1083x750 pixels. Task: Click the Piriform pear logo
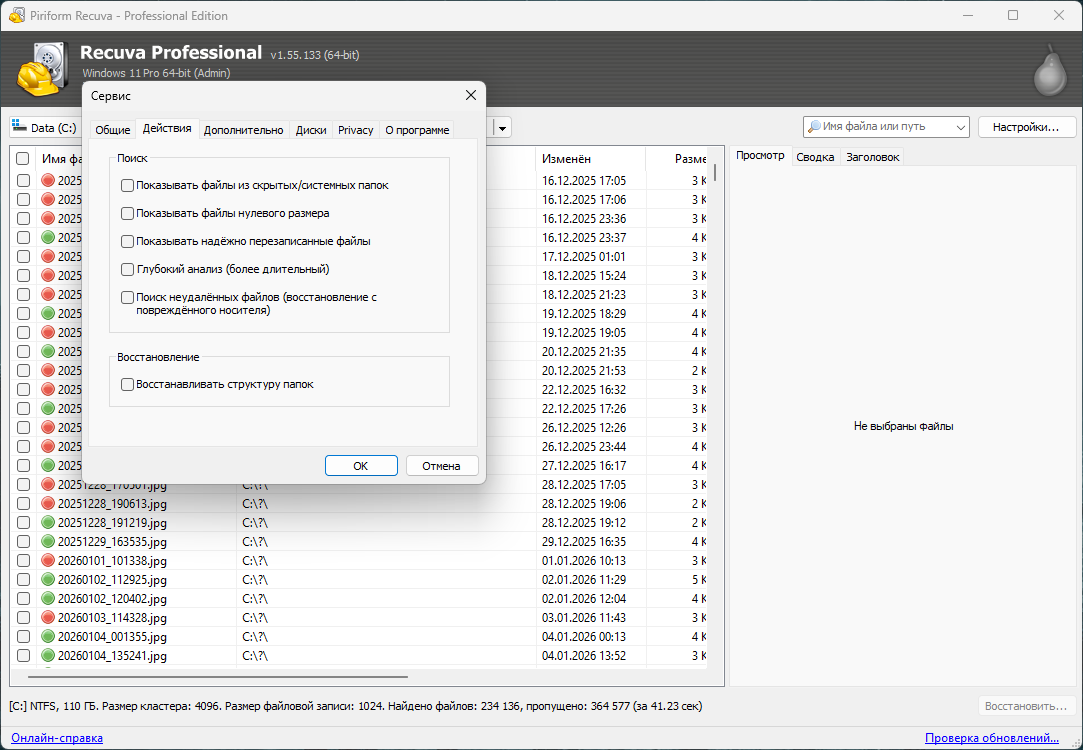pos(1050,70)
